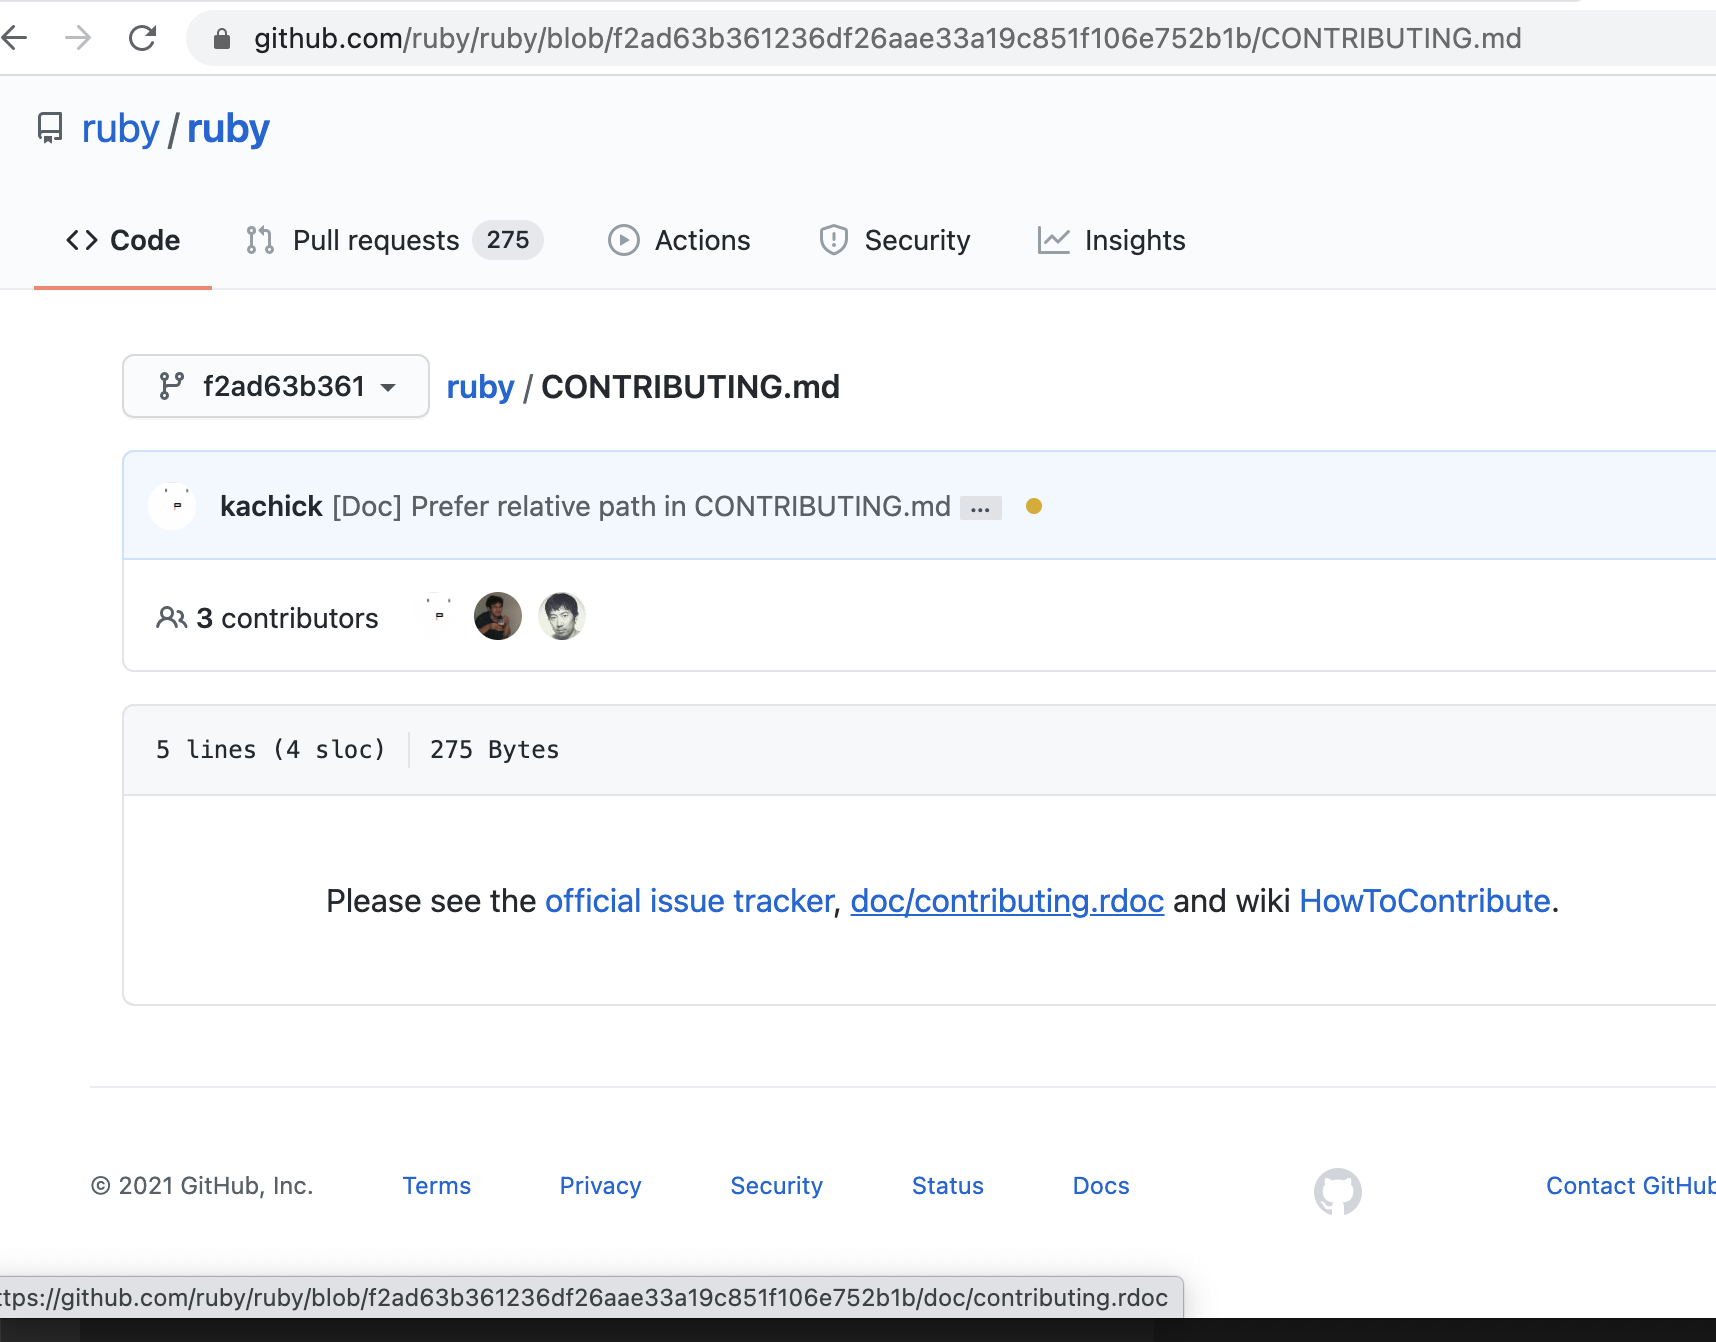Image resolution: width=1716 pixels, height=1342 pixels.
Task: Open the Insights tab
Action: [x=1111, y=240]
